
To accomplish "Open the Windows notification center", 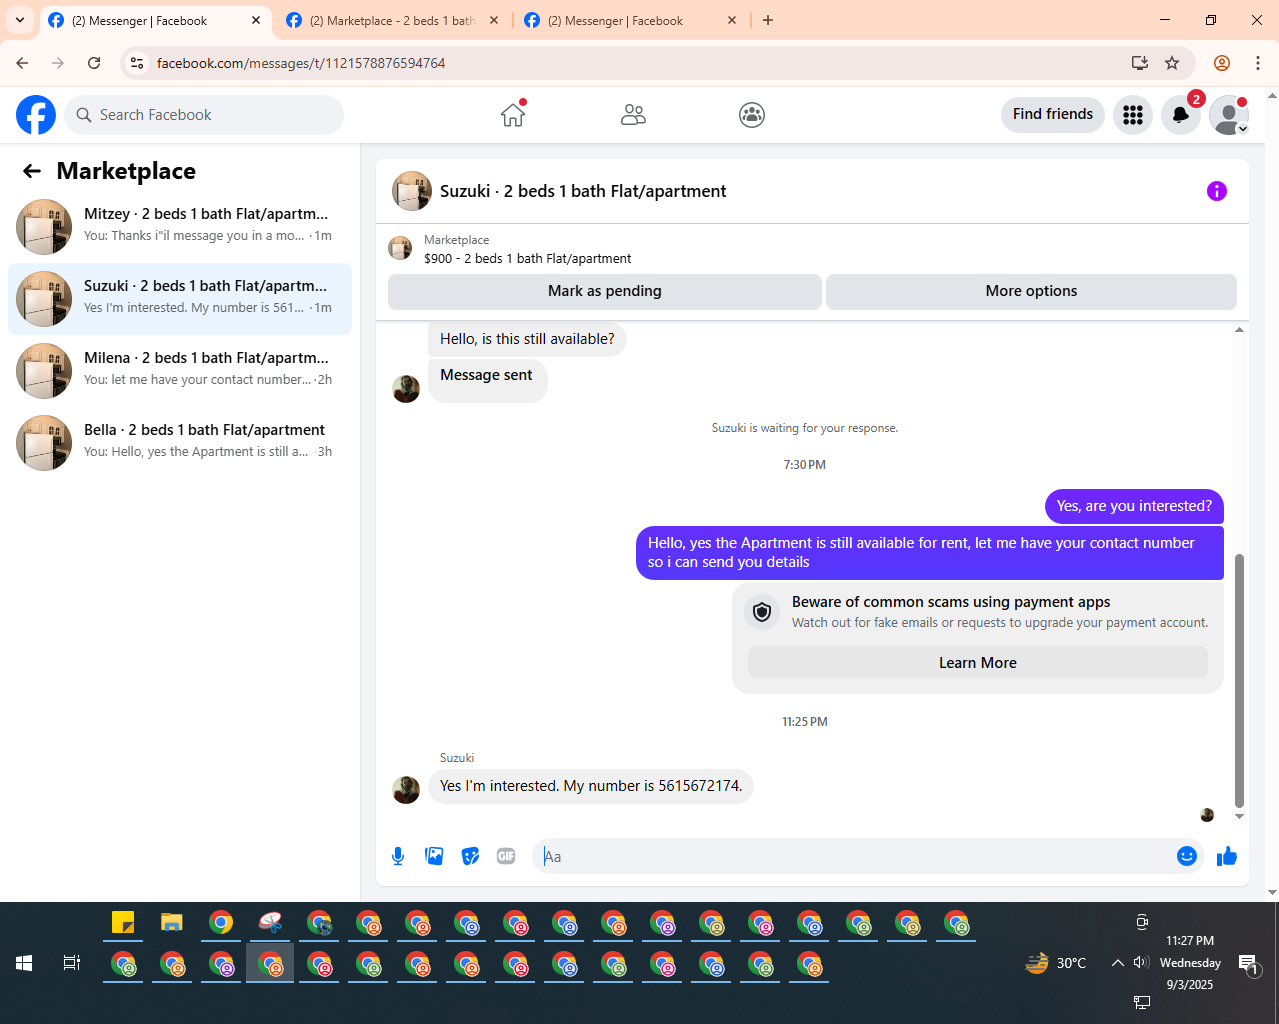I will [1248, 964].
